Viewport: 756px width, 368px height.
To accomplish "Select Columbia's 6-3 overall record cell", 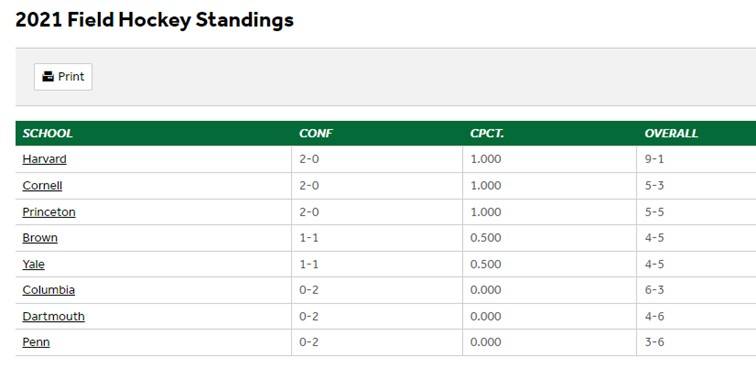I will (x=696, y=290).
